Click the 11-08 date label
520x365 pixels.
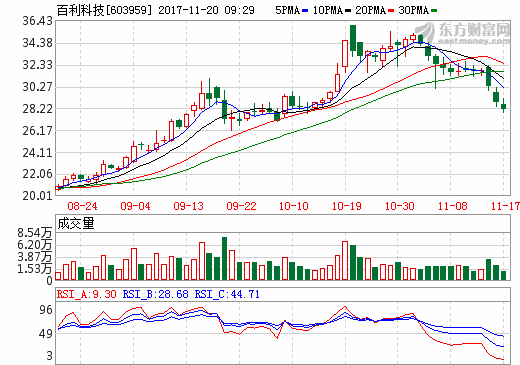click(x=453, y=206)
